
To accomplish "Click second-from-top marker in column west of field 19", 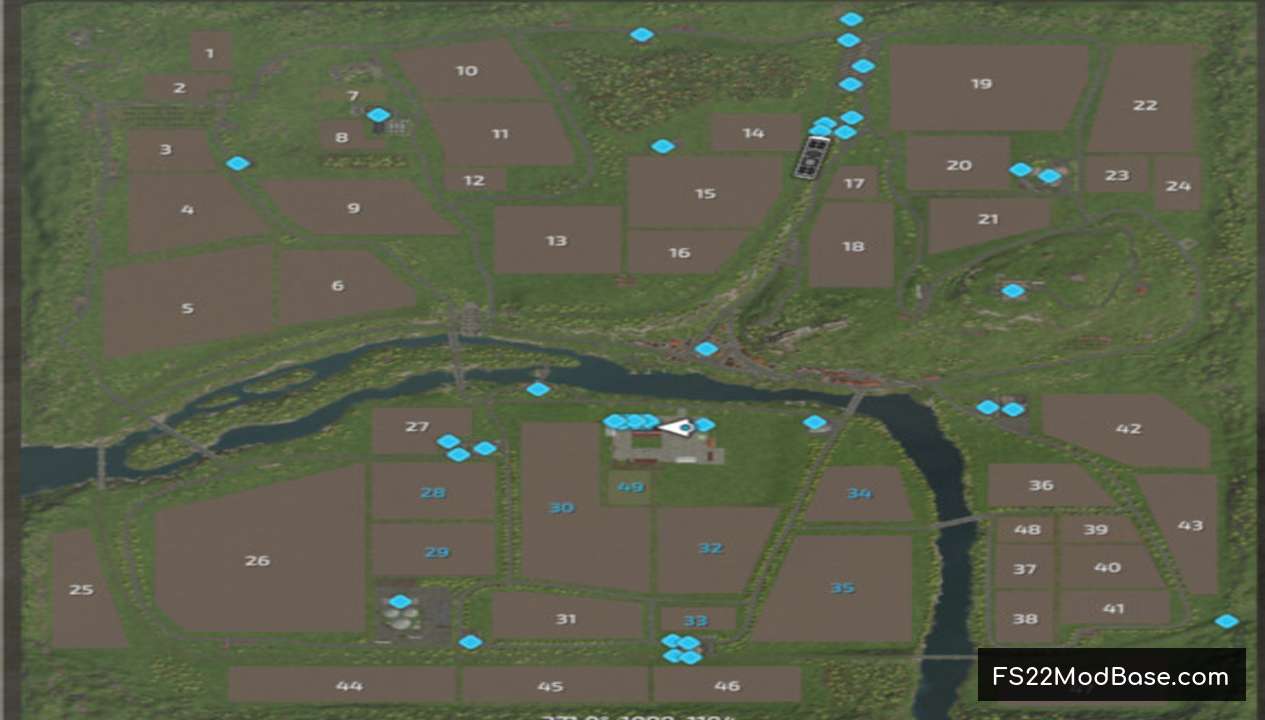I will (848, 40).
